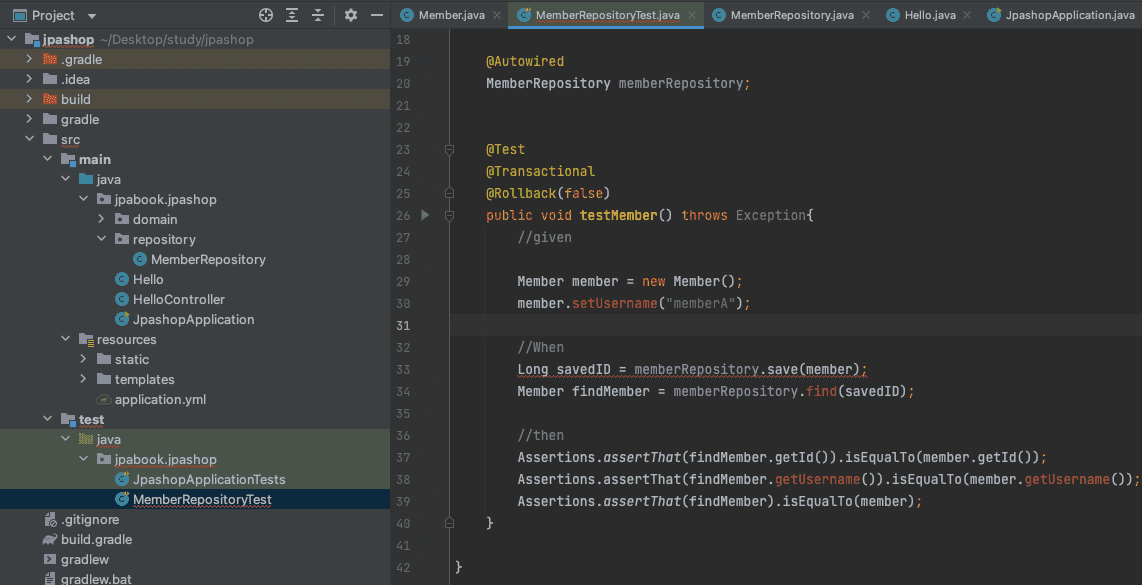Hide the Project tool window

(376, 15)
